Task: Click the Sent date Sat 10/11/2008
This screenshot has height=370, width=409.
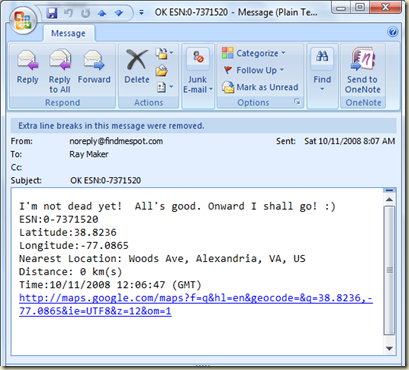Action: coord(349,141)
